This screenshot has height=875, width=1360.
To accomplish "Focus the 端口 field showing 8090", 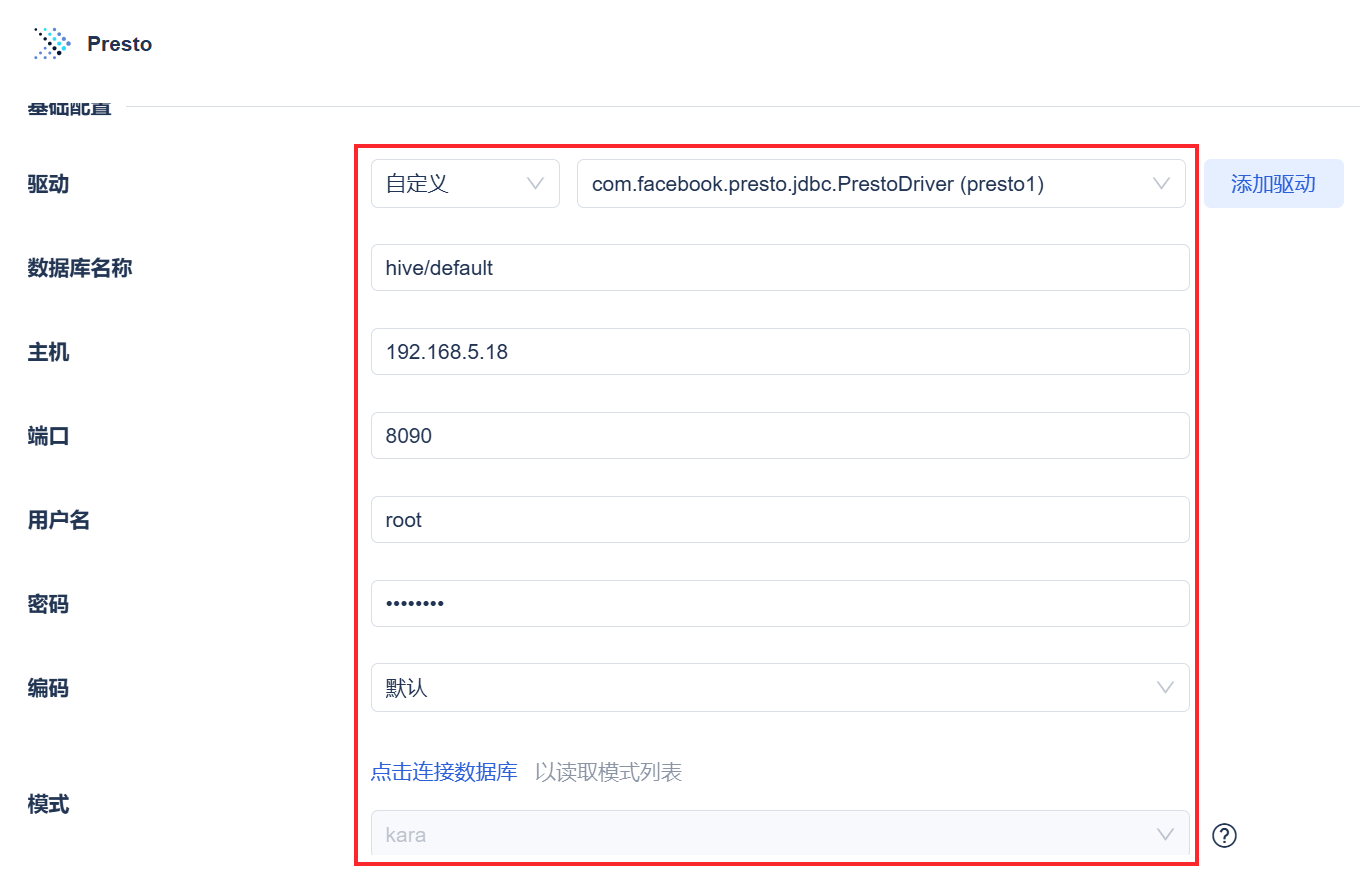I will pos(780,436).
